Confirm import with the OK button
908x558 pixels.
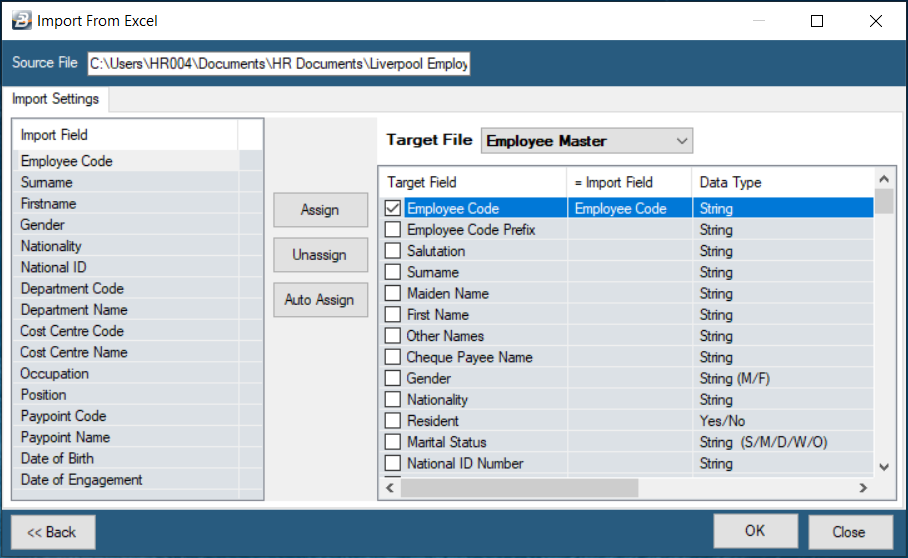[755, 531]
